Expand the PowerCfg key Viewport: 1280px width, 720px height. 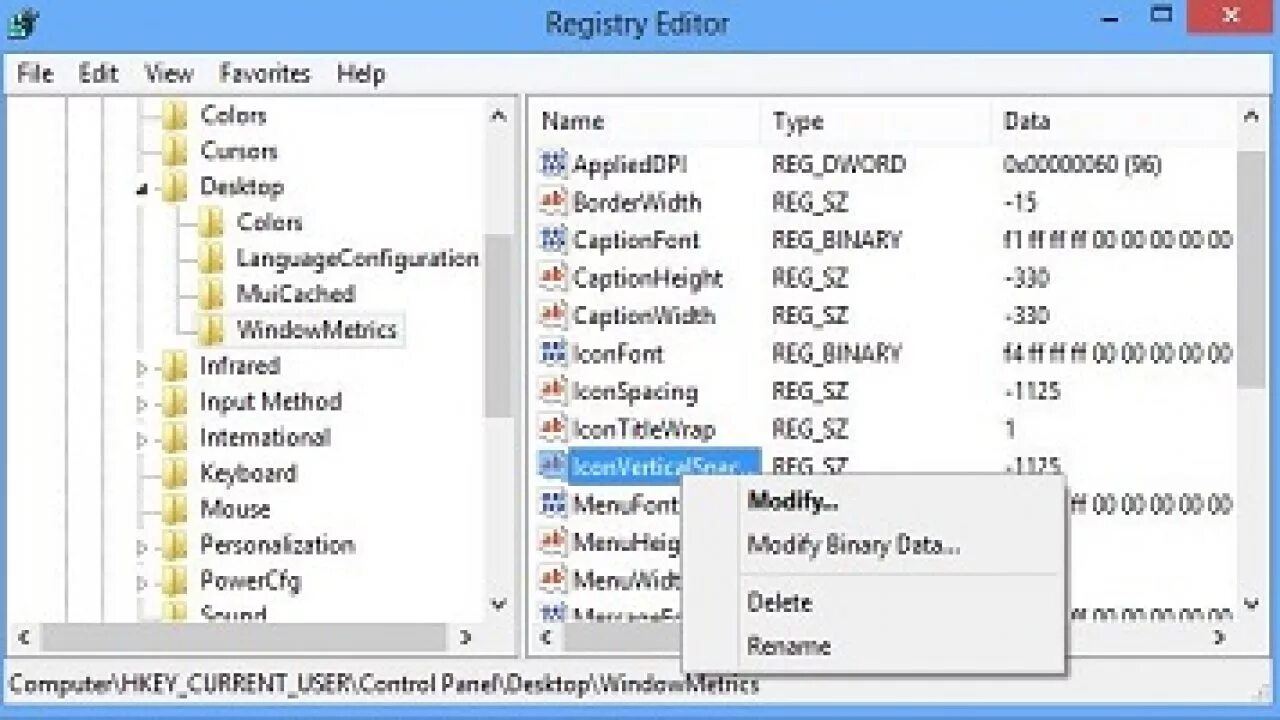tap(142, 583)
